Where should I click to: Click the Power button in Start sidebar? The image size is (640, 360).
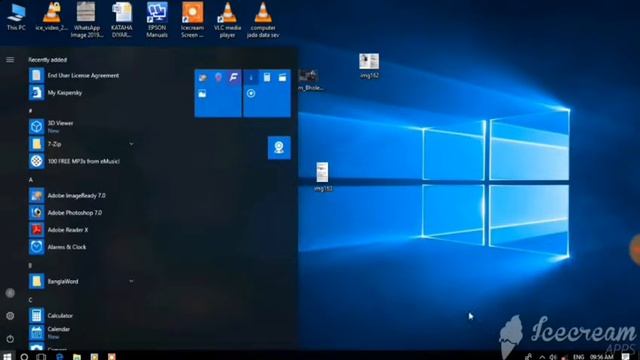click(10, 339)
